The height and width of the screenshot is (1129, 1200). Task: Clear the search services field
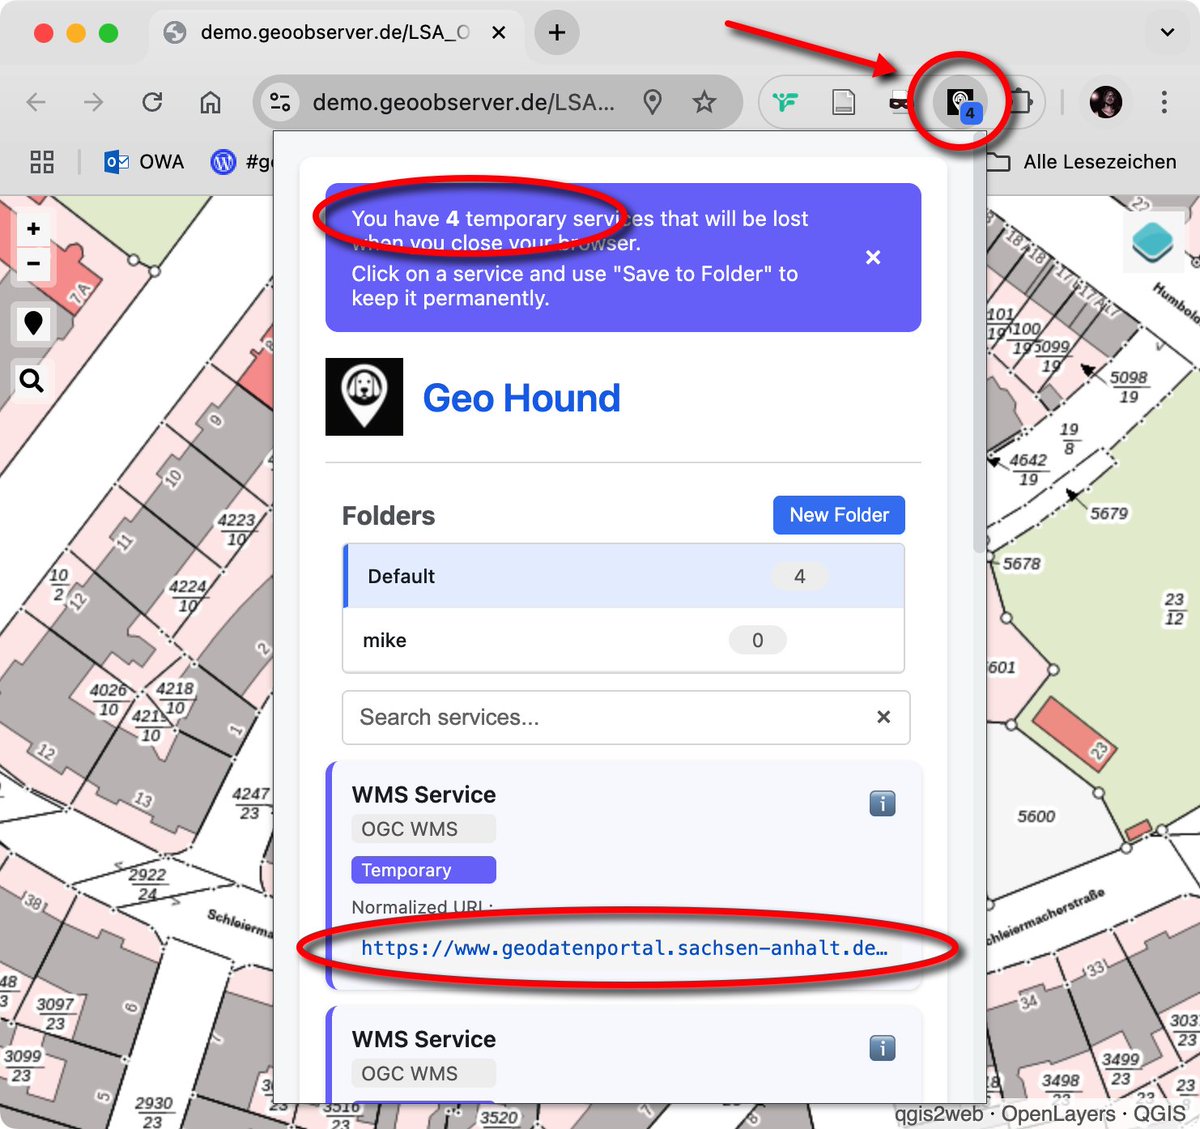tap(883, 717)
